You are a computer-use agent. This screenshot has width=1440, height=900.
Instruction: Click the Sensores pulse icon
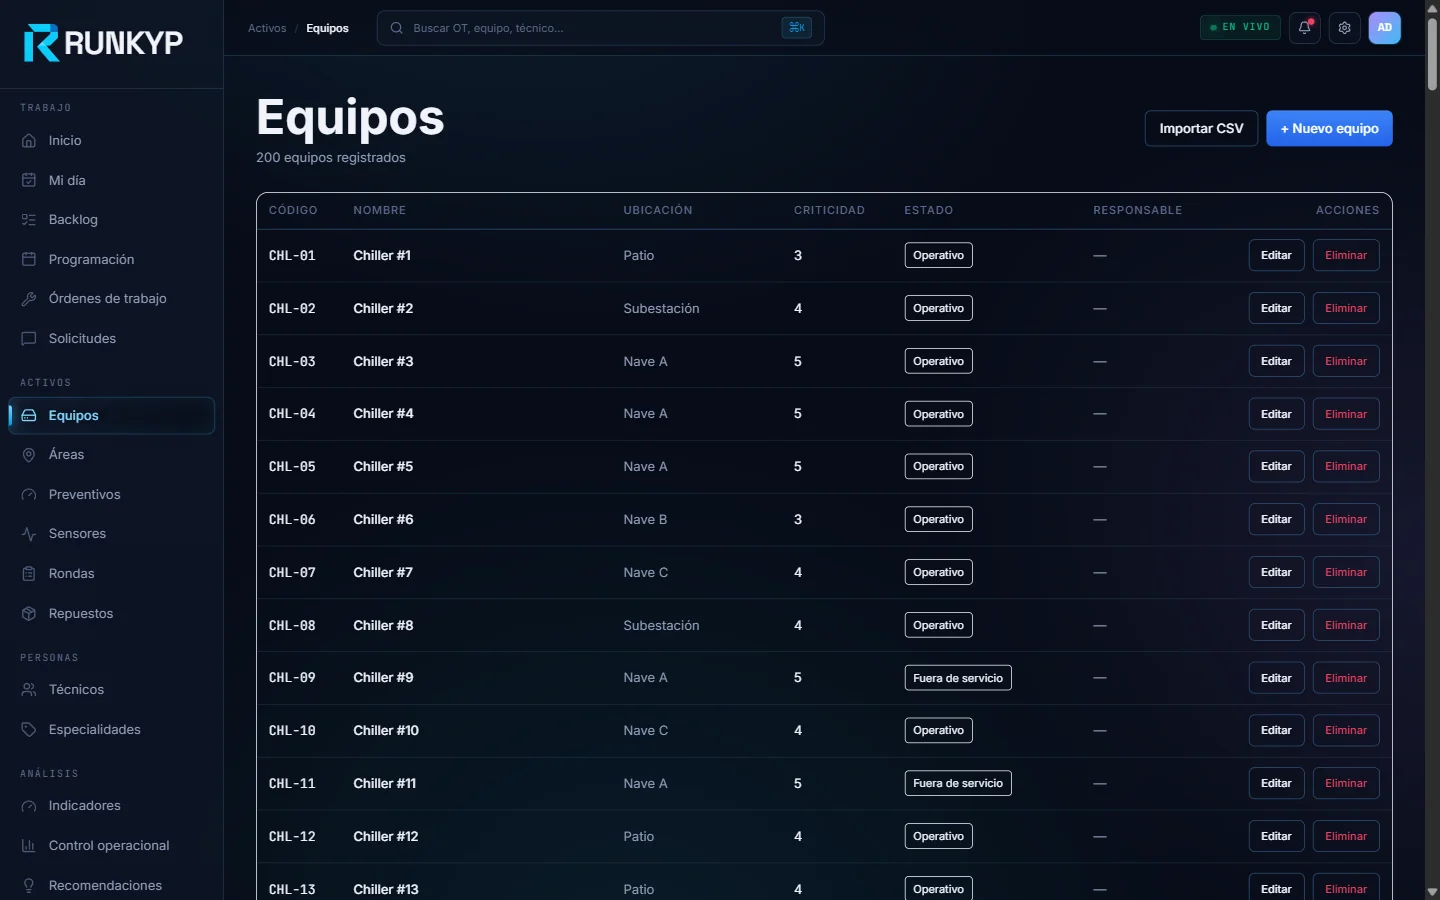click(x=29, y=534)
